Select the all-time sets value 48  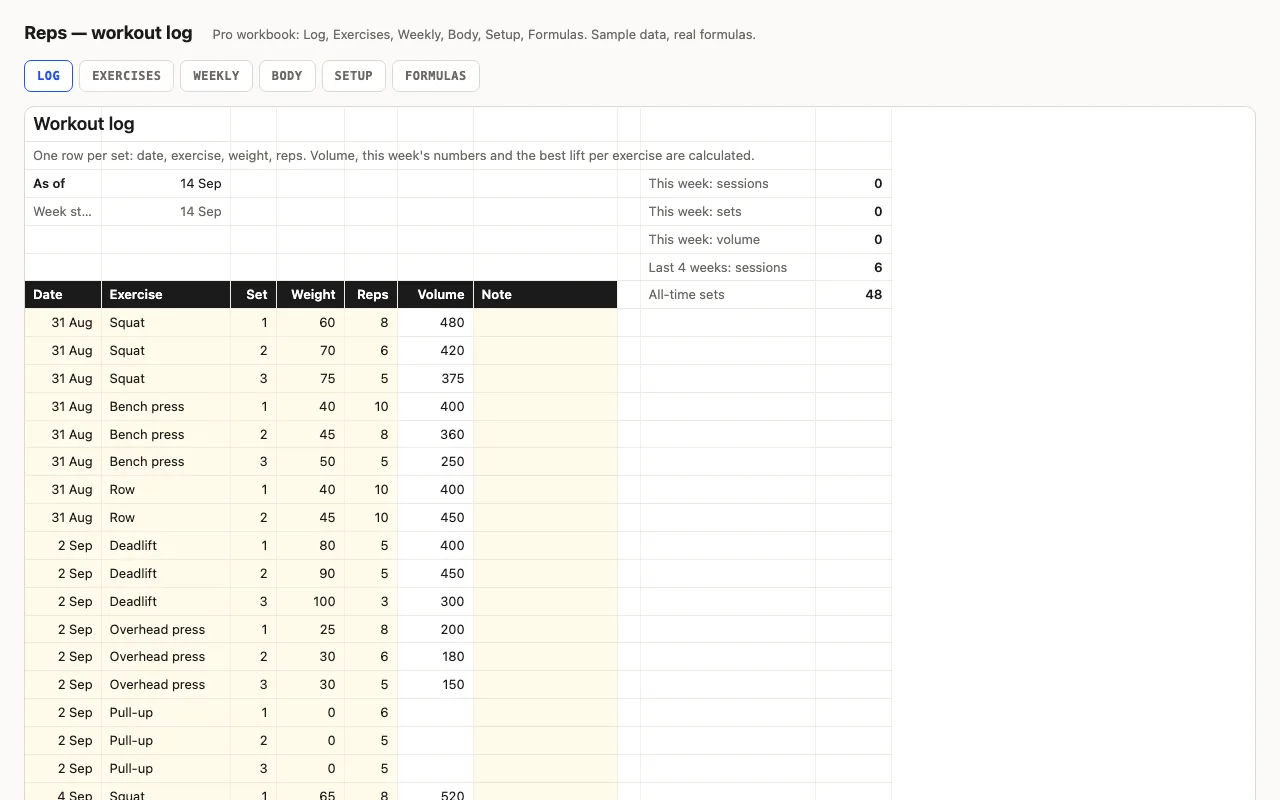coord(853,295)
